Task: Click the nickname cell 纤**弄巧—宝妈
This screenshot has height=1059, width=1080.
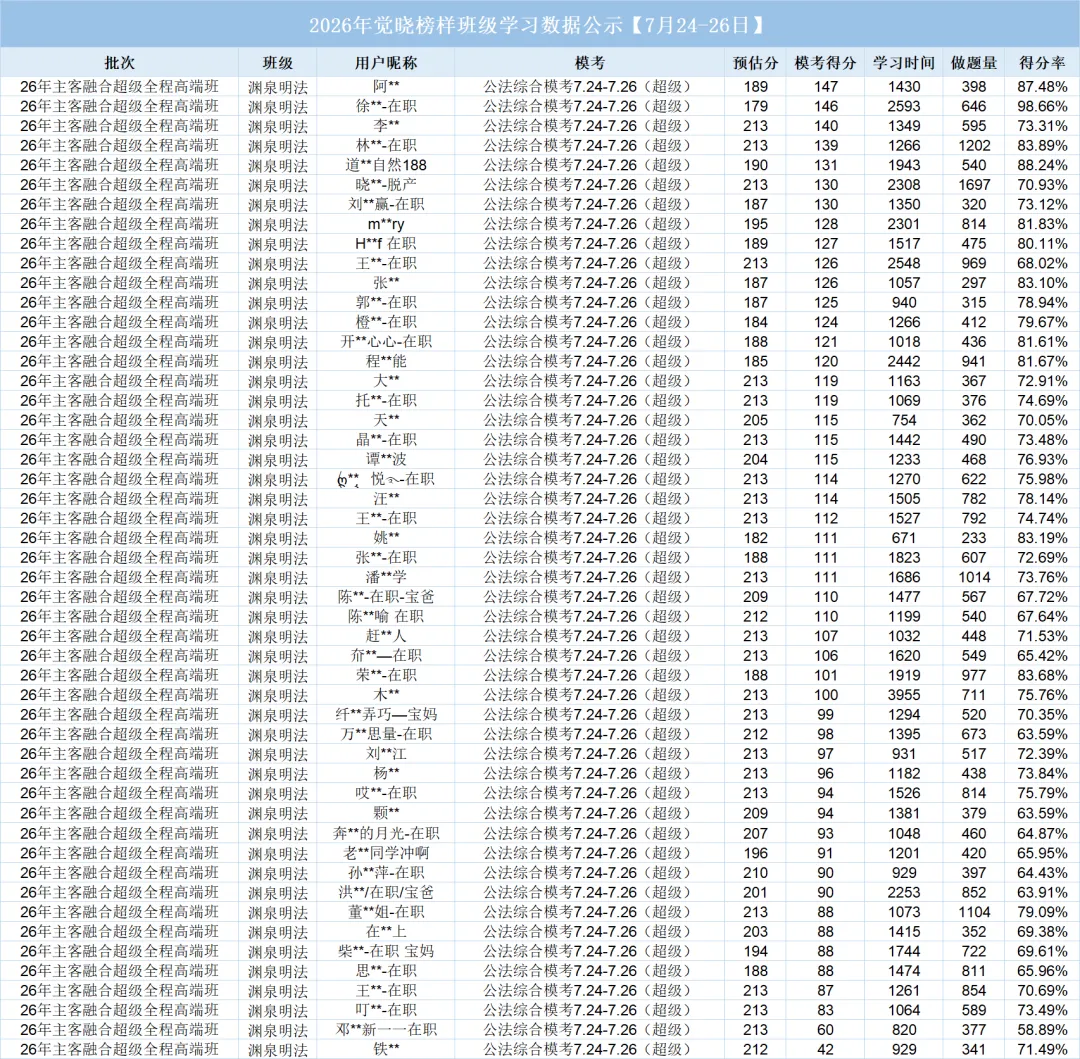Action: 386,715
